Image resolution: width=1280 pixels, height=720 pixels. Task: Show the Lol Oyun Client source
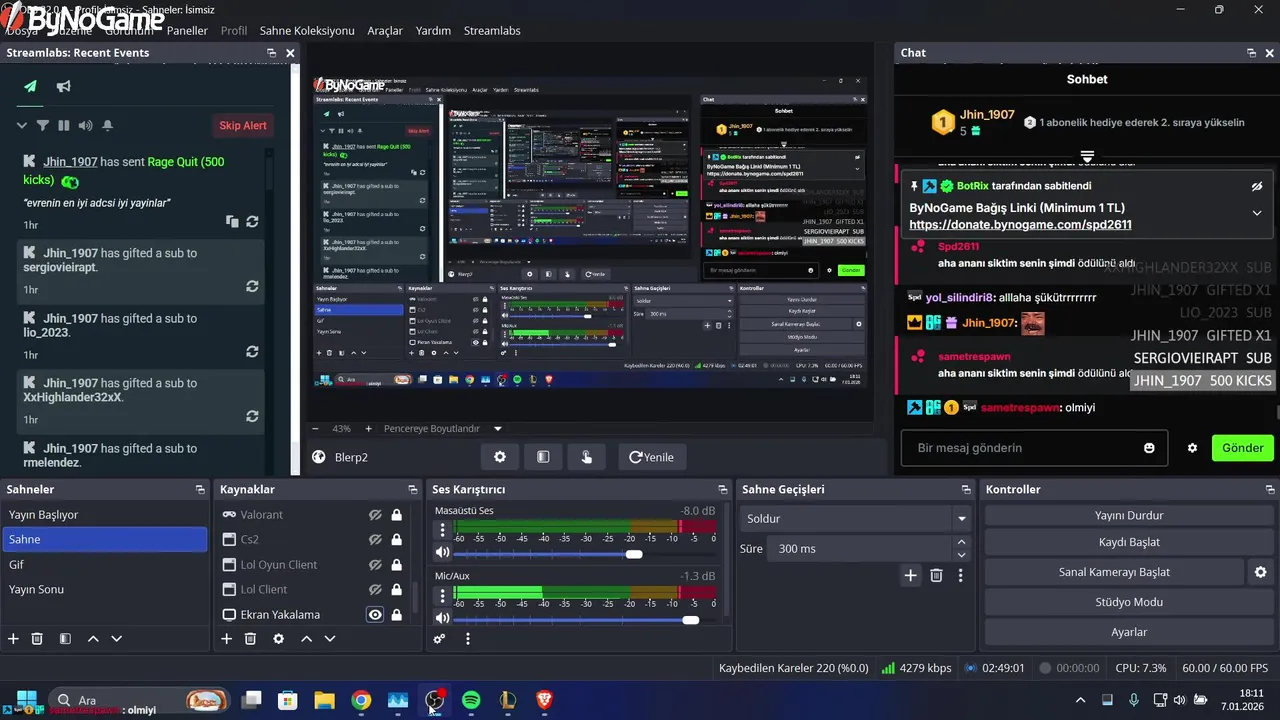(375, 565)
